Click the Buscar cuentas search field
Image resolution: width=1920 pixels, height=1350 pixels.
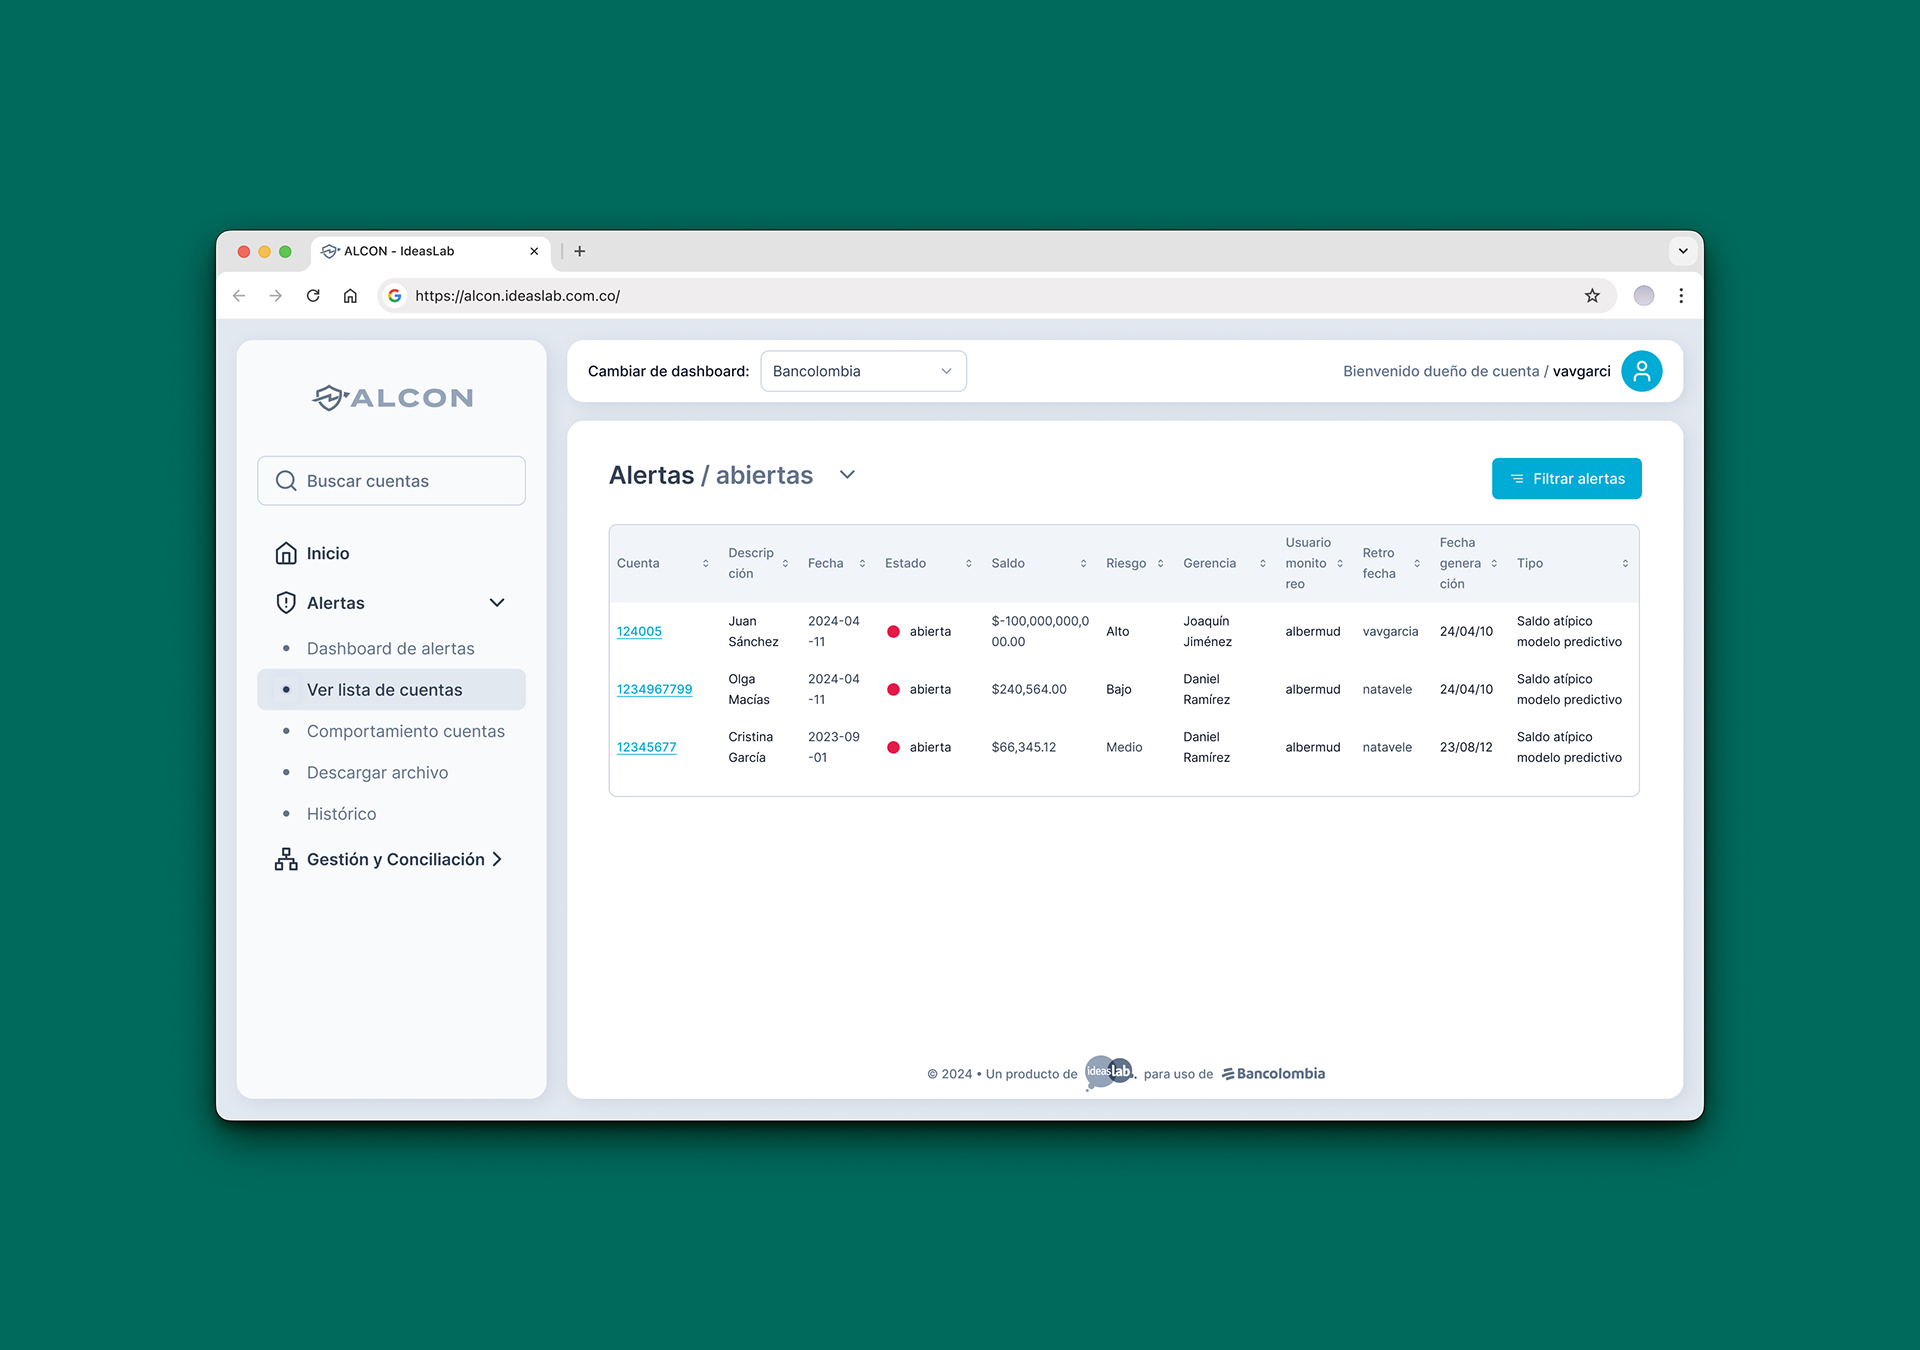click(392, 481)
